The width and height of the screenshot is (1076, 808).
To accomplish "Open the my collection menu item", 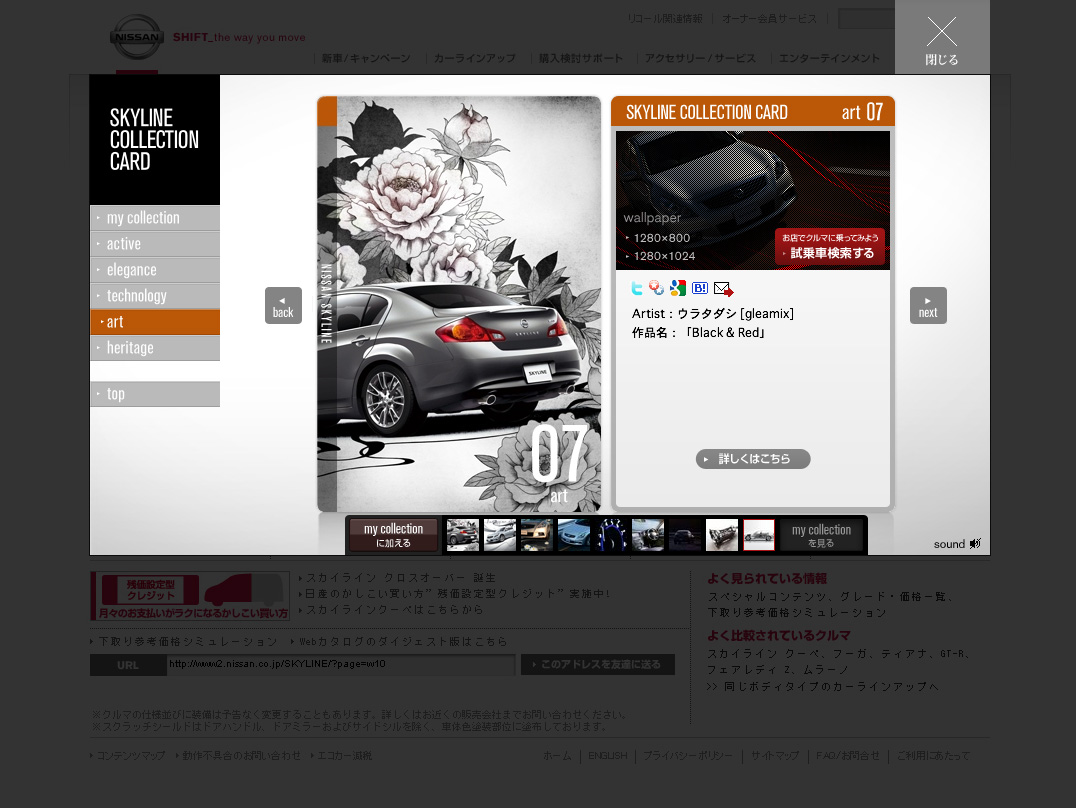I will pos(155,218).
